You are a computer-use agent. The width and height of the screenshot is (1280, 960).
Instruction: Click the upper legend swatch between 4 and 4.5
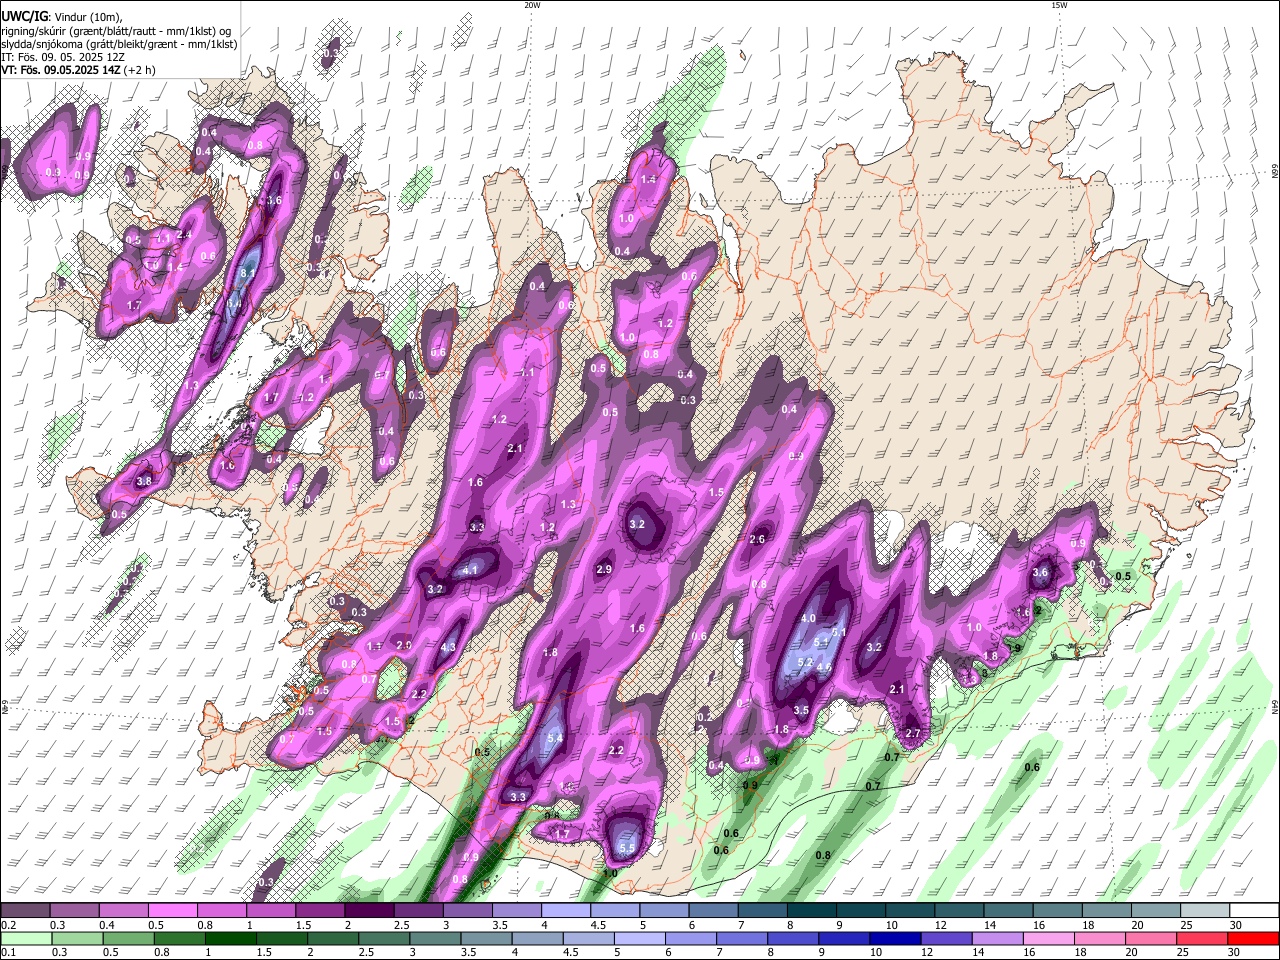[564, 911]
